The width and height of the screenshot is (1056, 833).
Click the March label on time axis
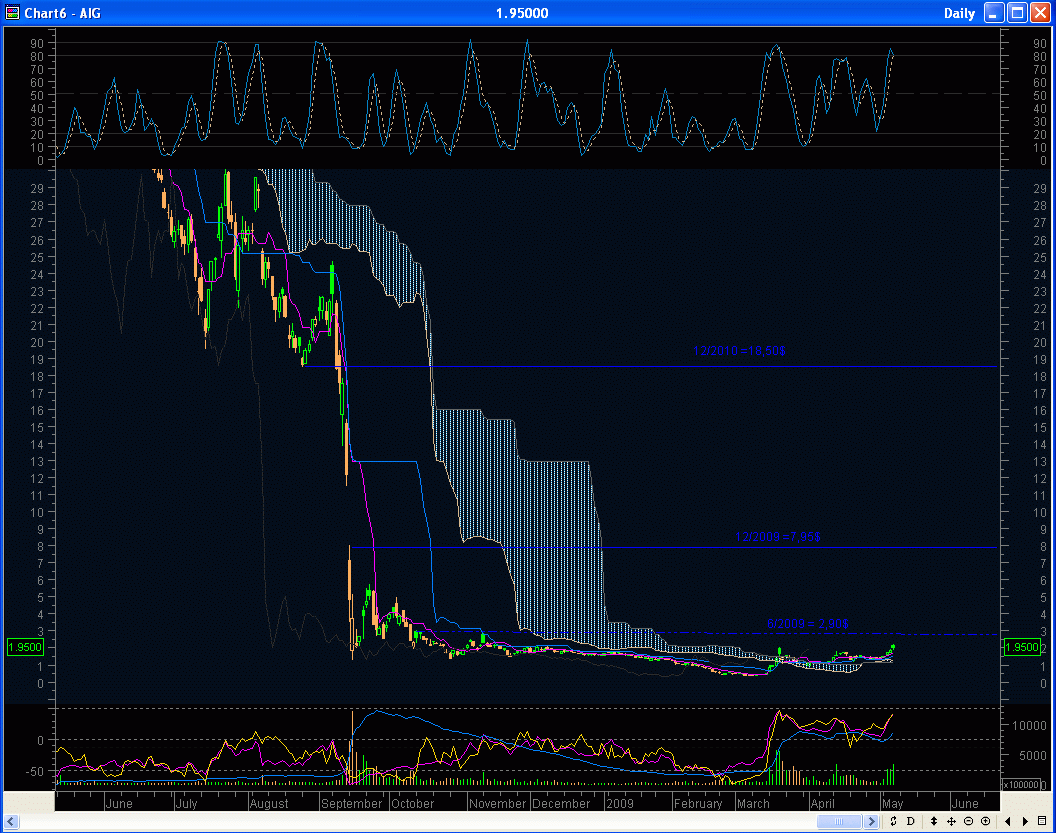753,803
